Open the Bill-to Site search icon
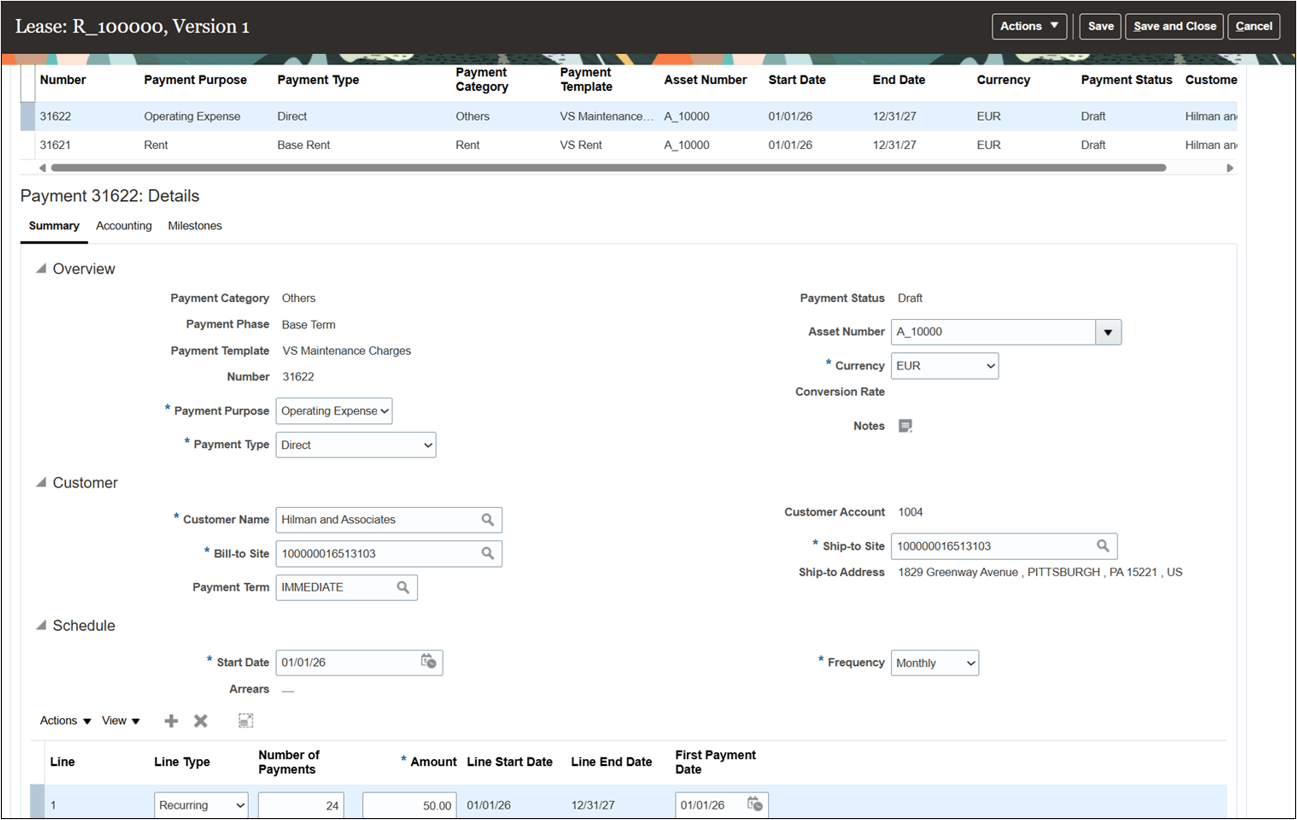Image resolution: width=1297 pixels, height=820 pixels. (487, 553)
